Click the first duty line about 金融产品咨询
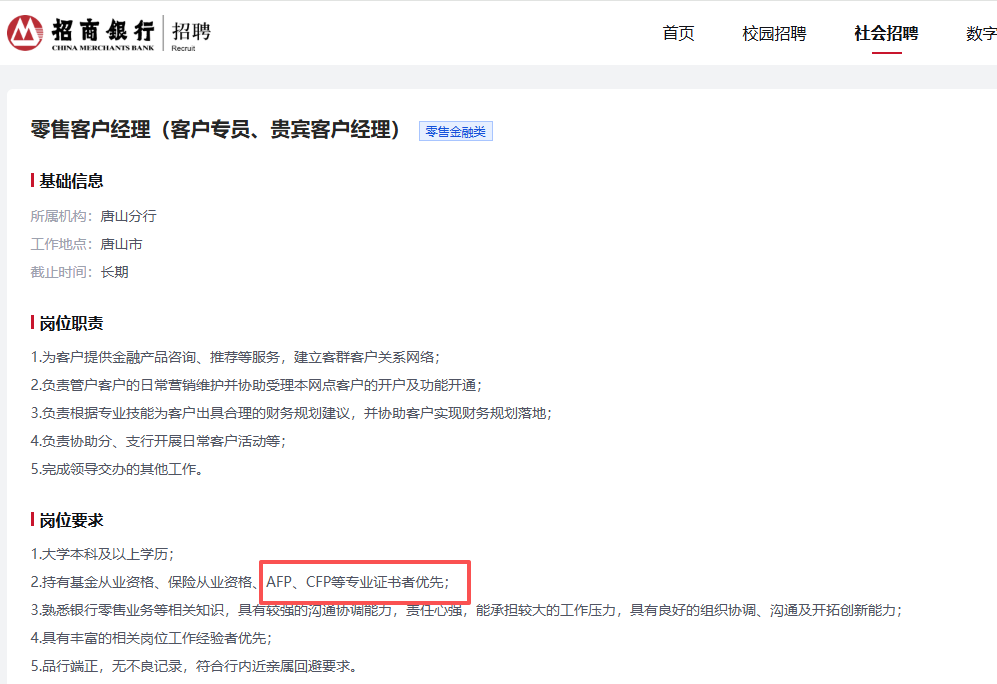 235,357
